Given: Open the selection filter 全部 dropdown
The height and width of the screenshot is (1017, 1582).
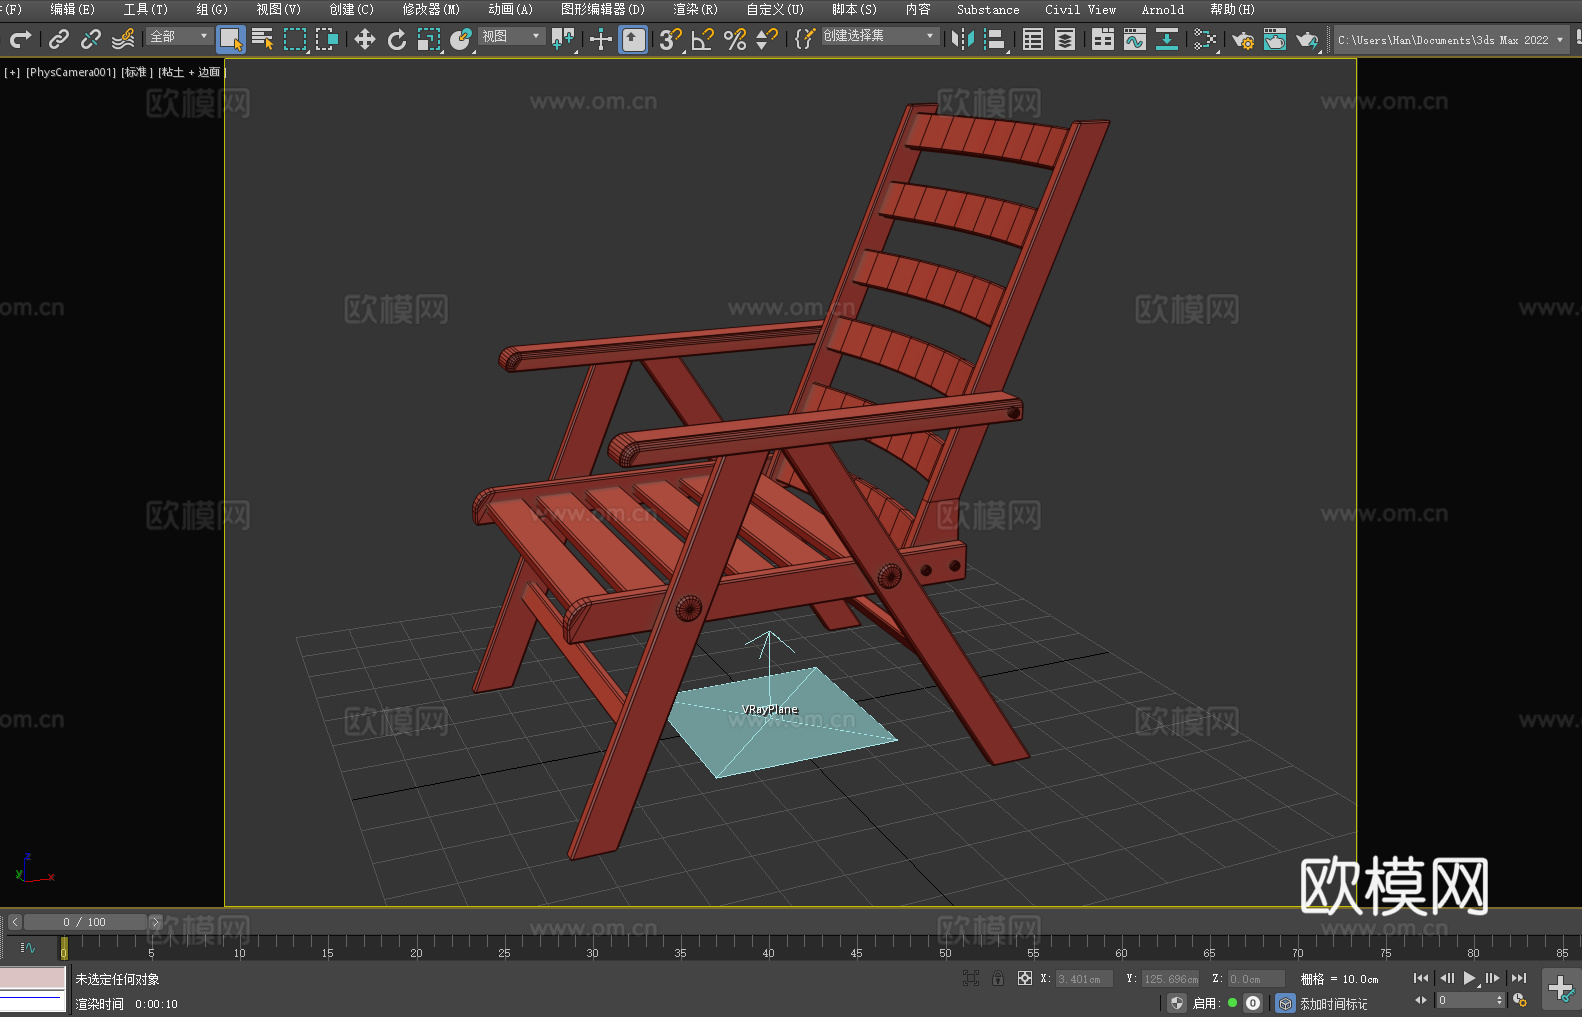Looking at the screenshot, I should tap(179, 36).
